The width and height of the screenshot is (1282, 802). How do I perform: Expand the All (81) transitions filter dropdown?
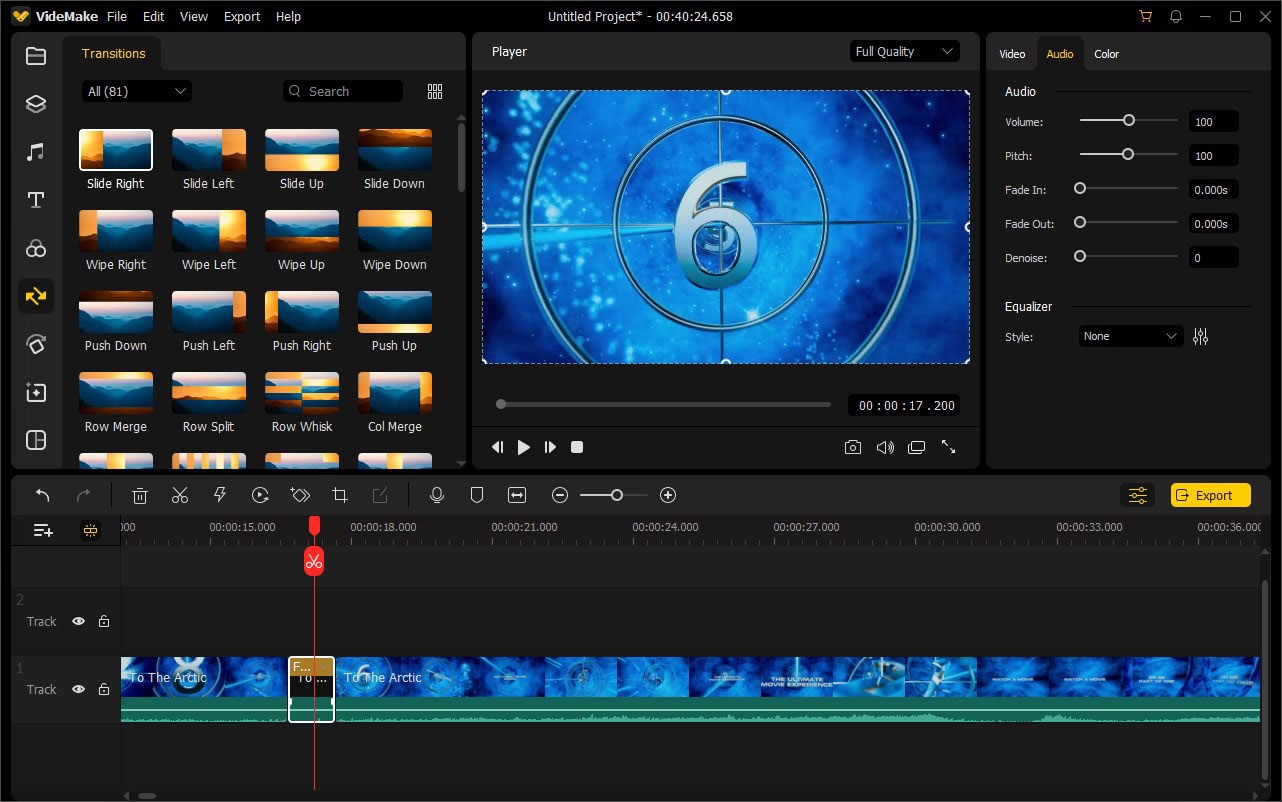[136, 90]
